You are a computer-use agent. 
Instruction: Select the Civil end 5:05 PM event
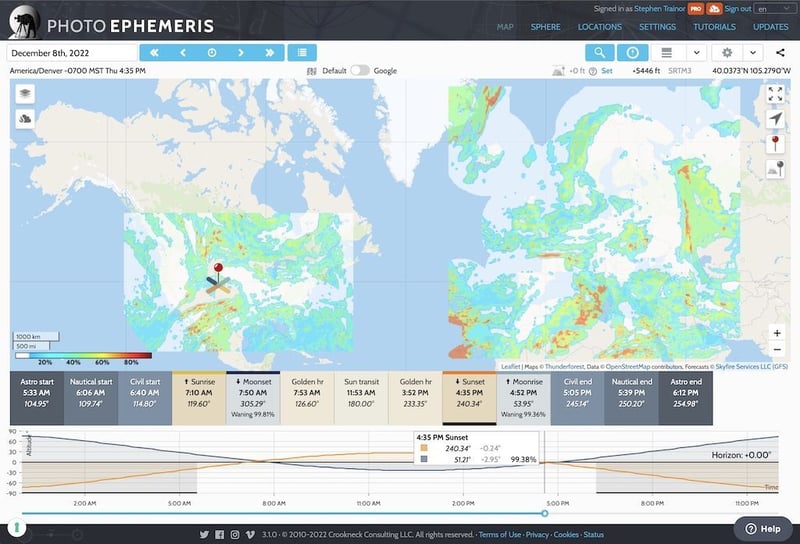[x=578, y=398]
